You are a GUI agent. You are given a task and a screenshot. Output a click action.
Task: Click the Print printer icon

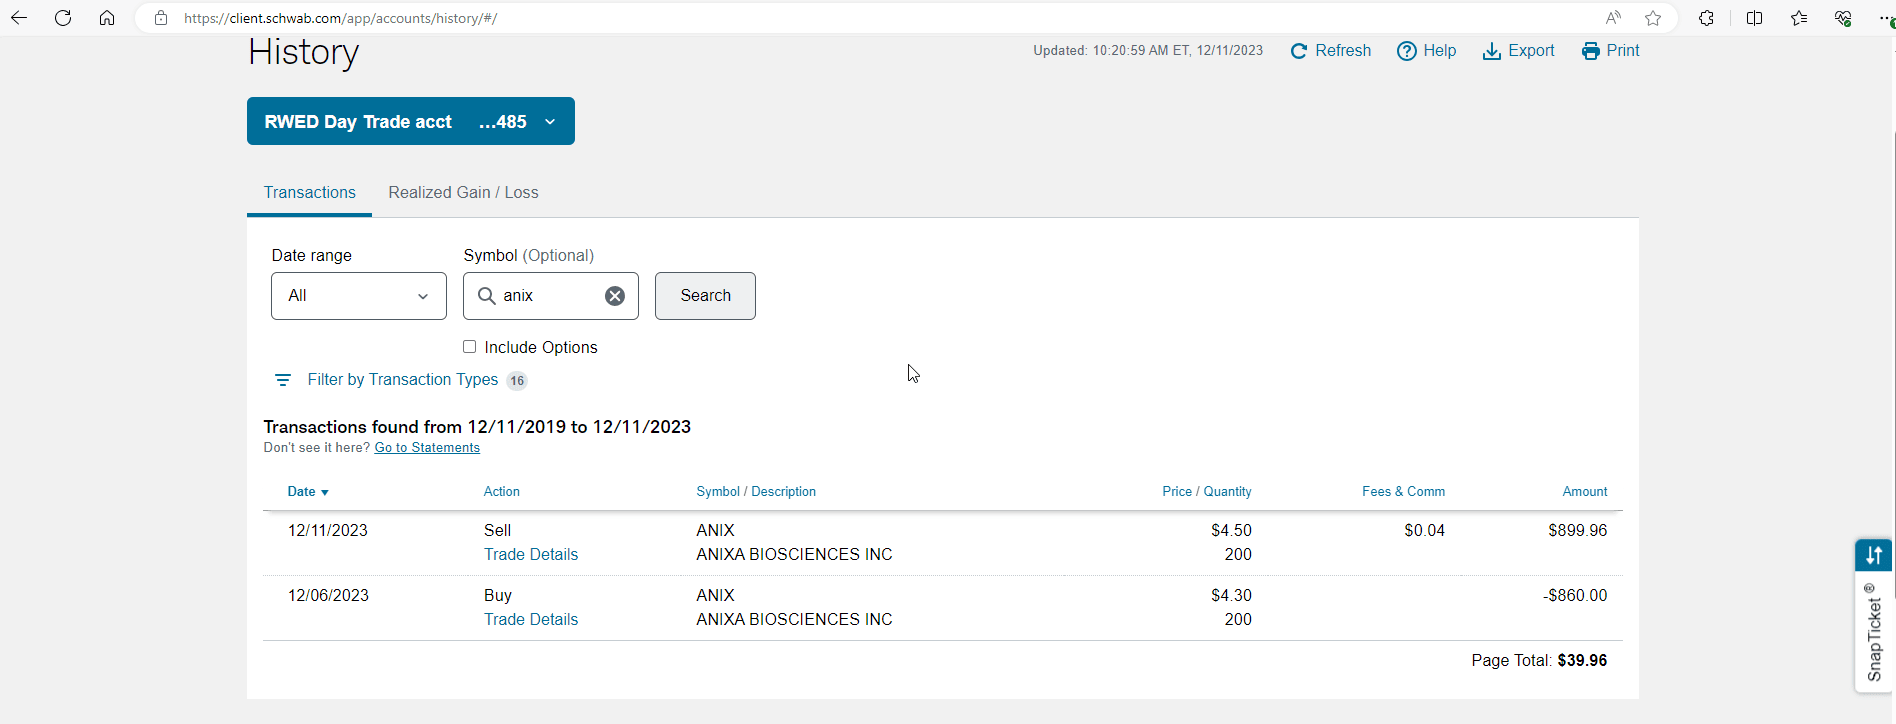[x=1590, y=51]
